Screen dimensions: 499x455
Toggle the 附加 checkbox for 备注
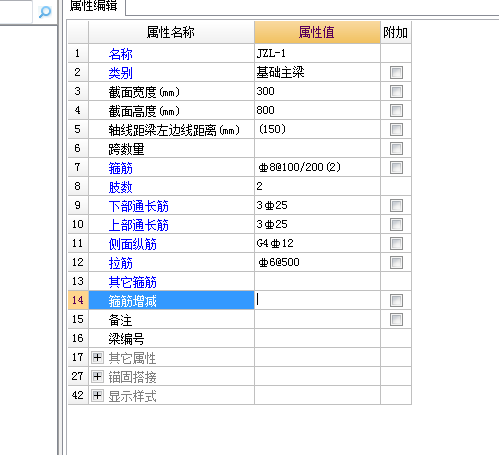click(396, 319)
